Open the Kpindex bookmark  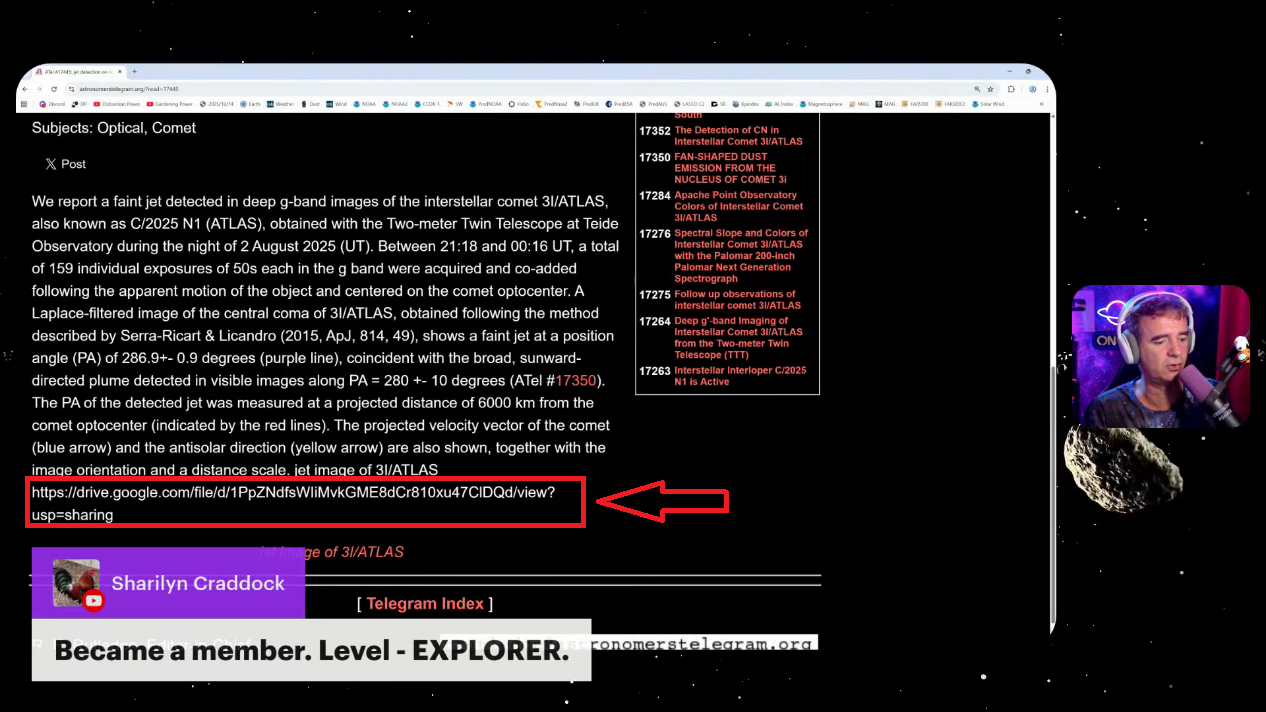[x=745, y=104]
